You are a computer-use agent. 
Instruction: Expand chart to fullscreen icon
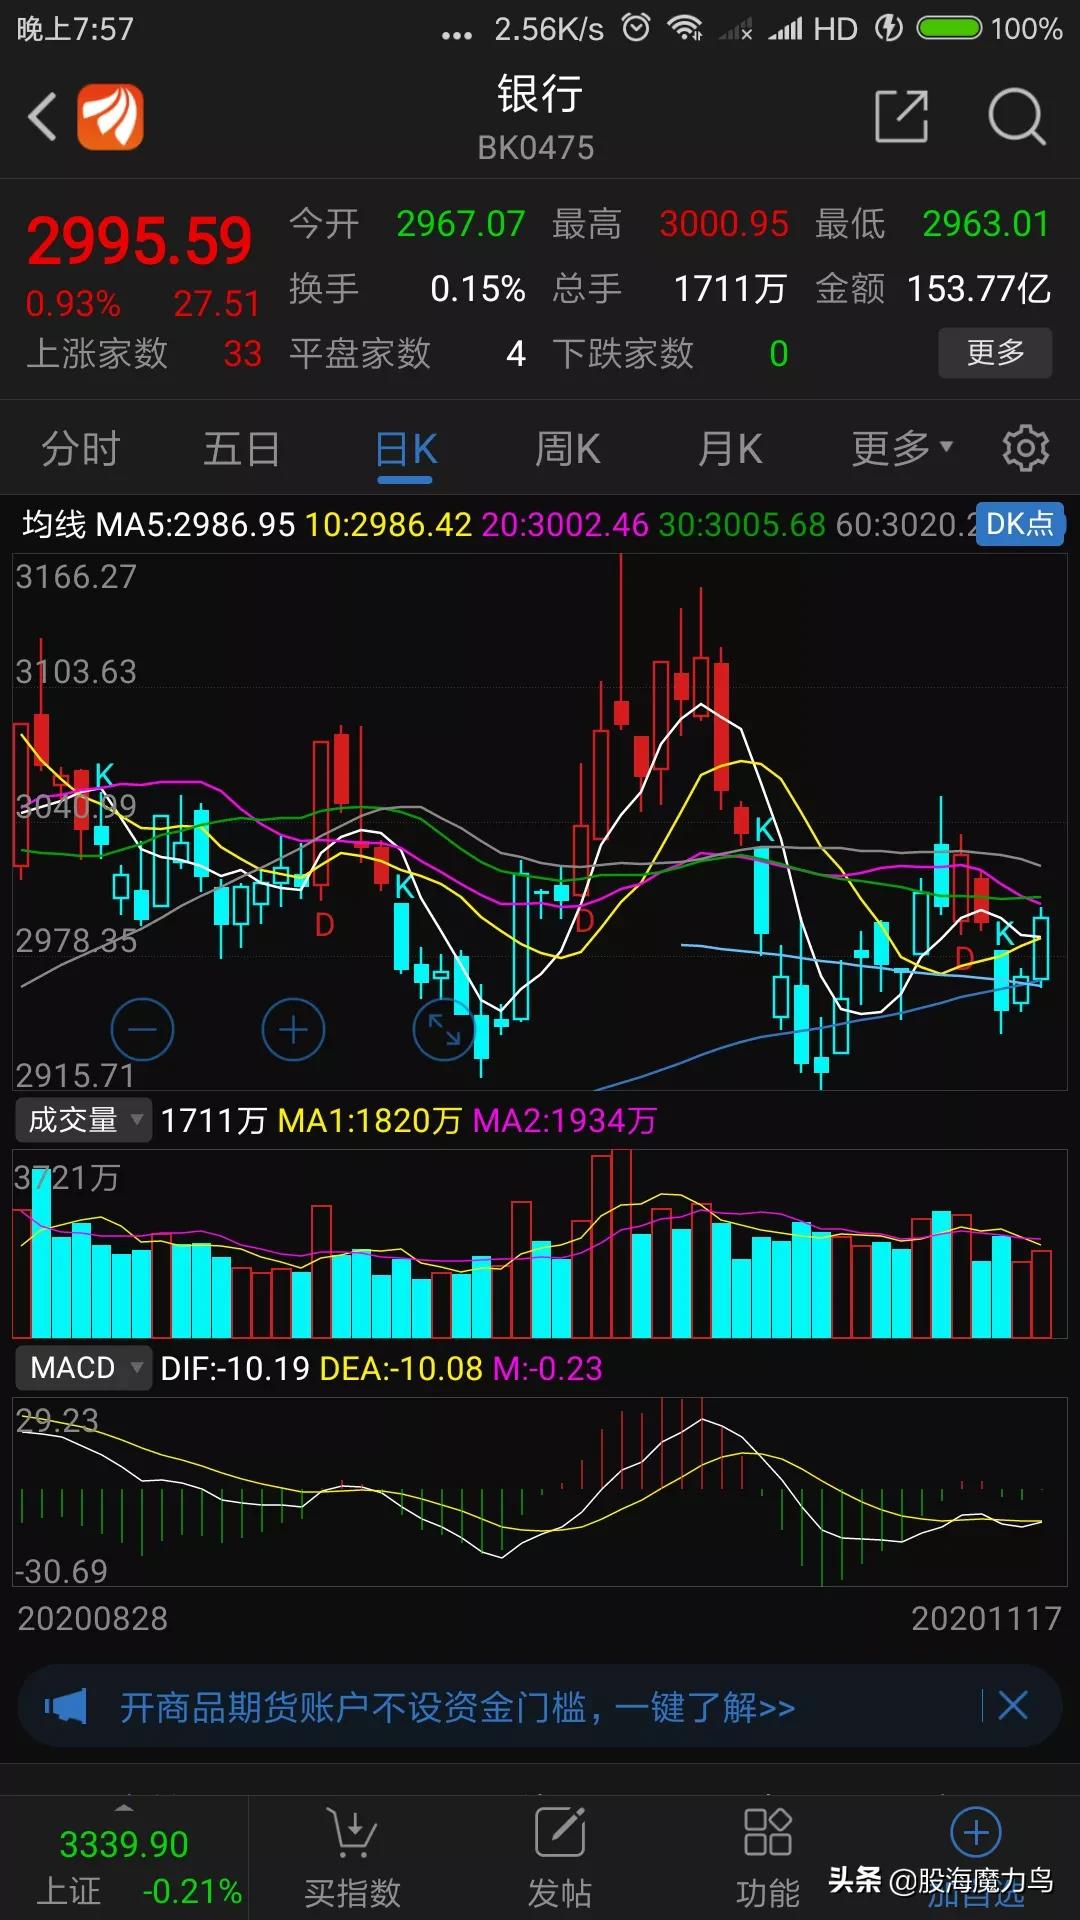tap(444, 1029)
